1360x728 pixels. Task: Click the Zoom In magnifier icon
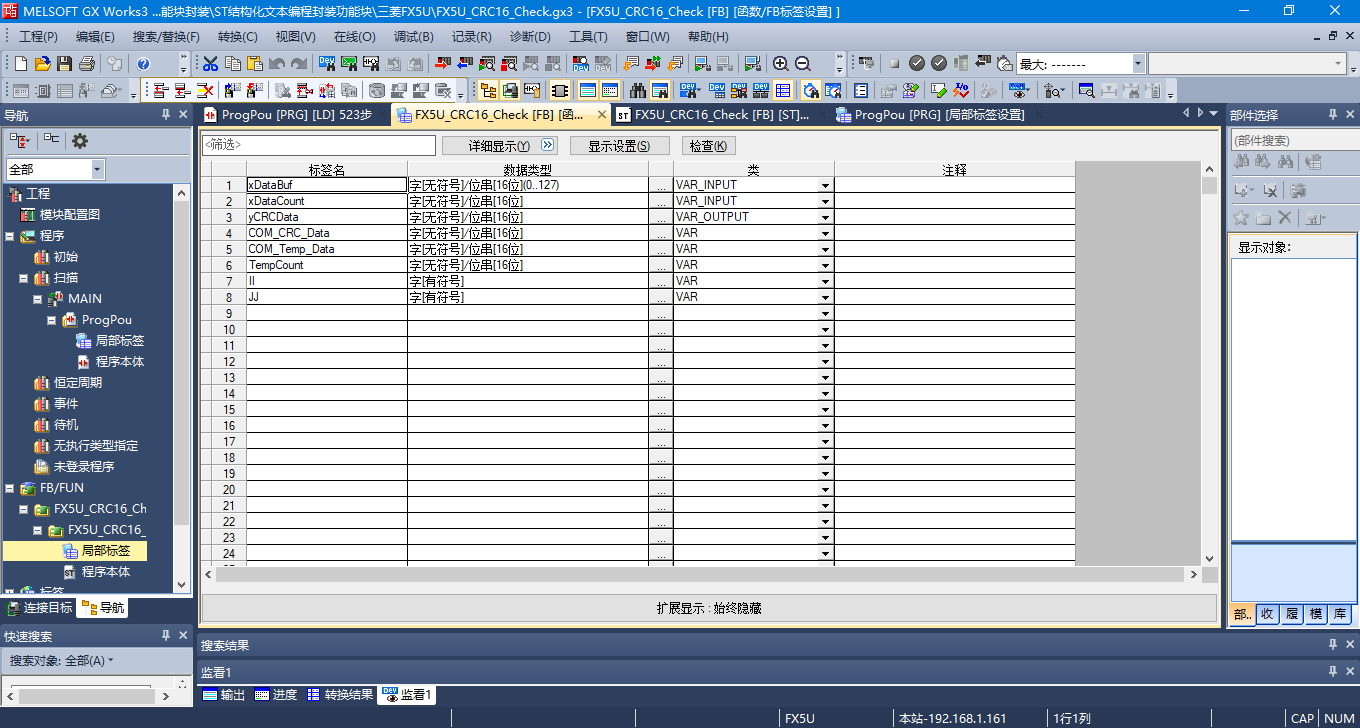(781, 63)
